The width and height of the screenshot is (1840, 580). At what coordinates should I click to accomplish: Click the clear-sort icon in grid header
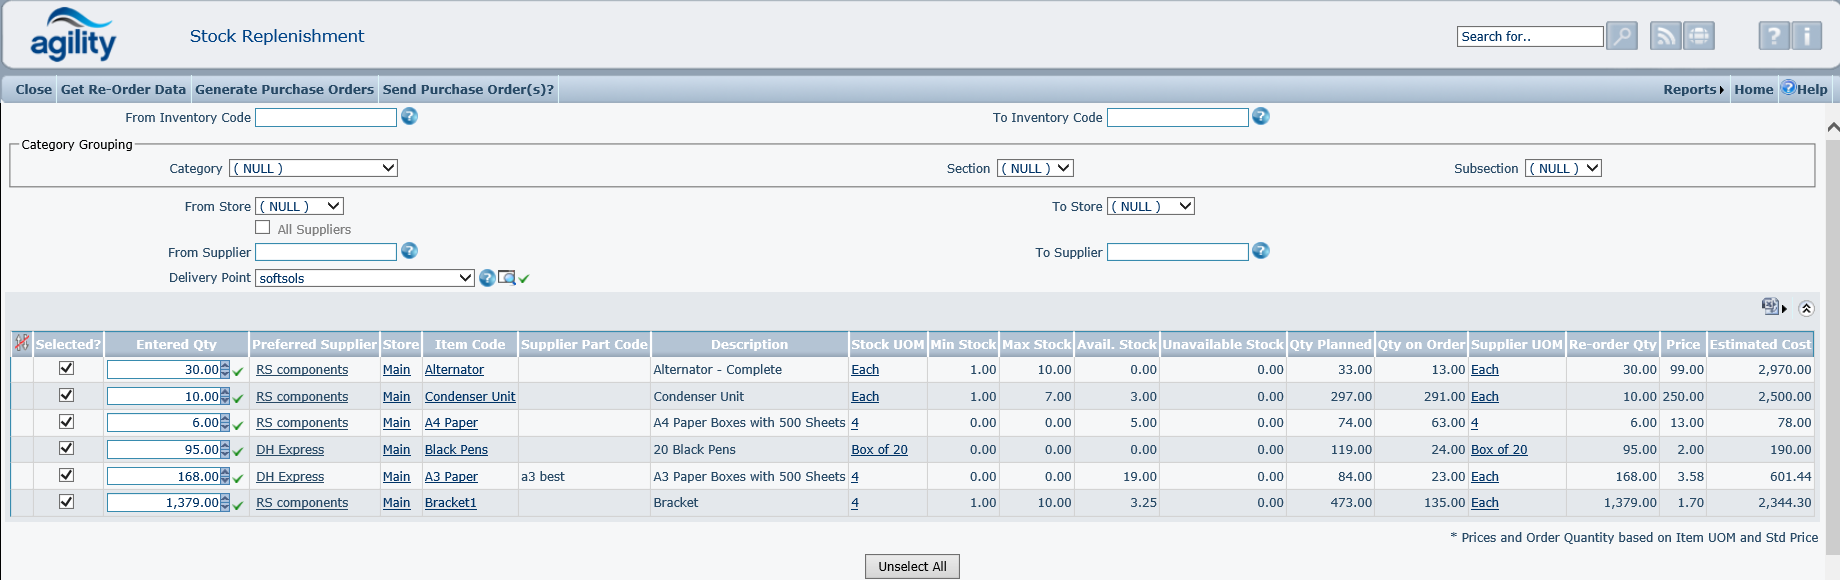coord(21,344)
